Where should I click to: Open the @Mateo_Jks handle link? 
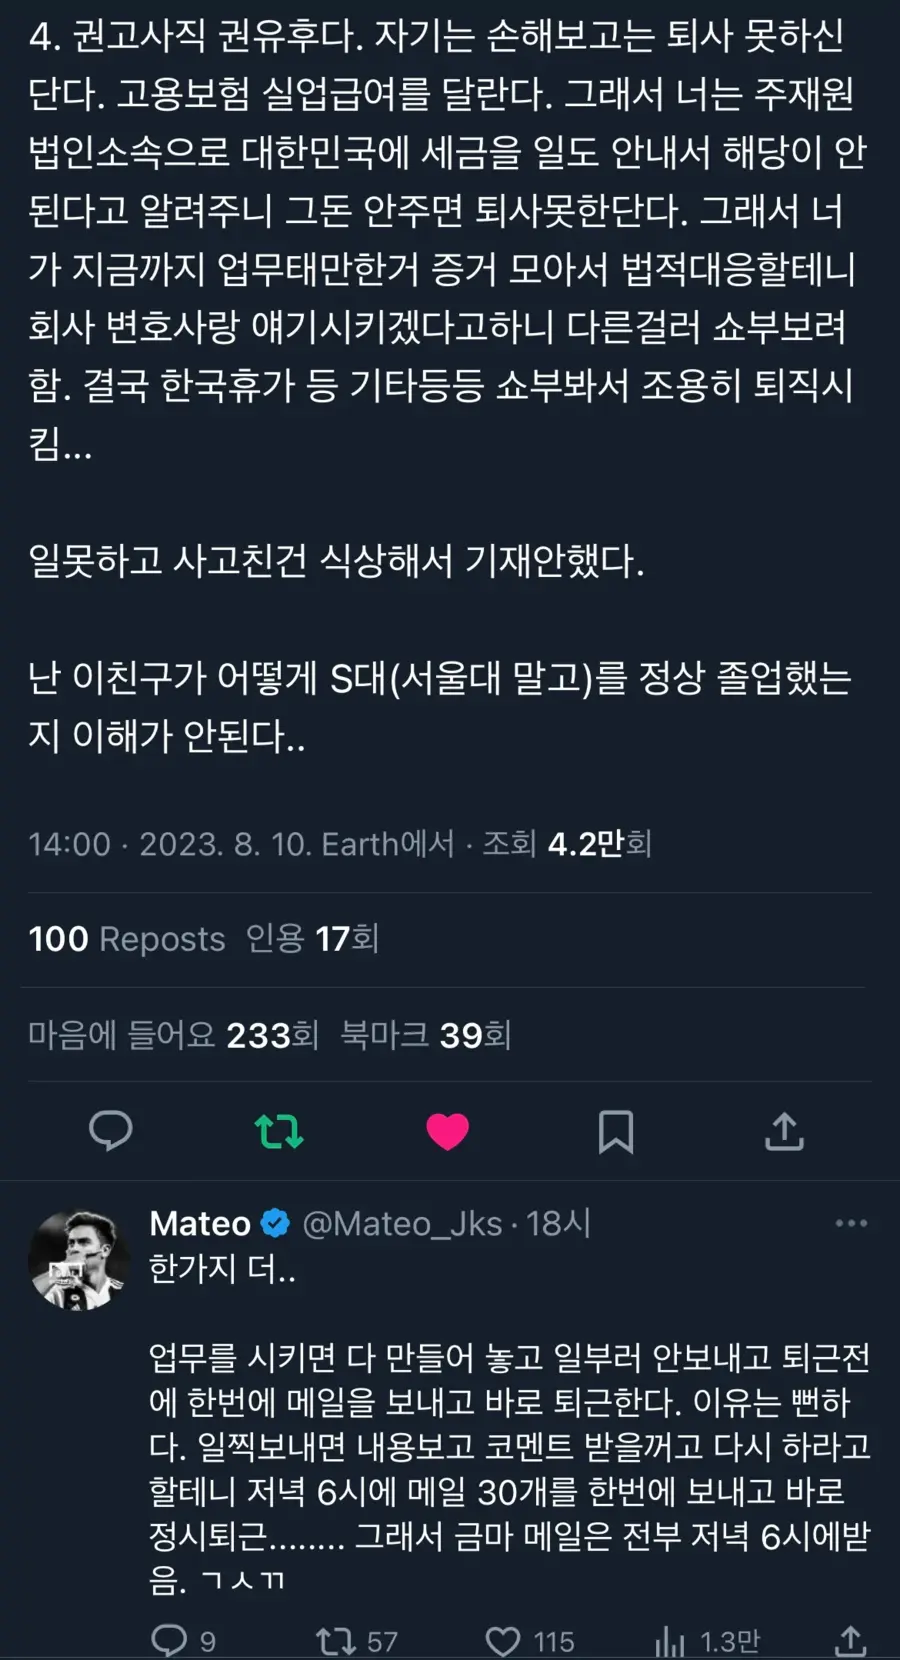pos(402,1223)
